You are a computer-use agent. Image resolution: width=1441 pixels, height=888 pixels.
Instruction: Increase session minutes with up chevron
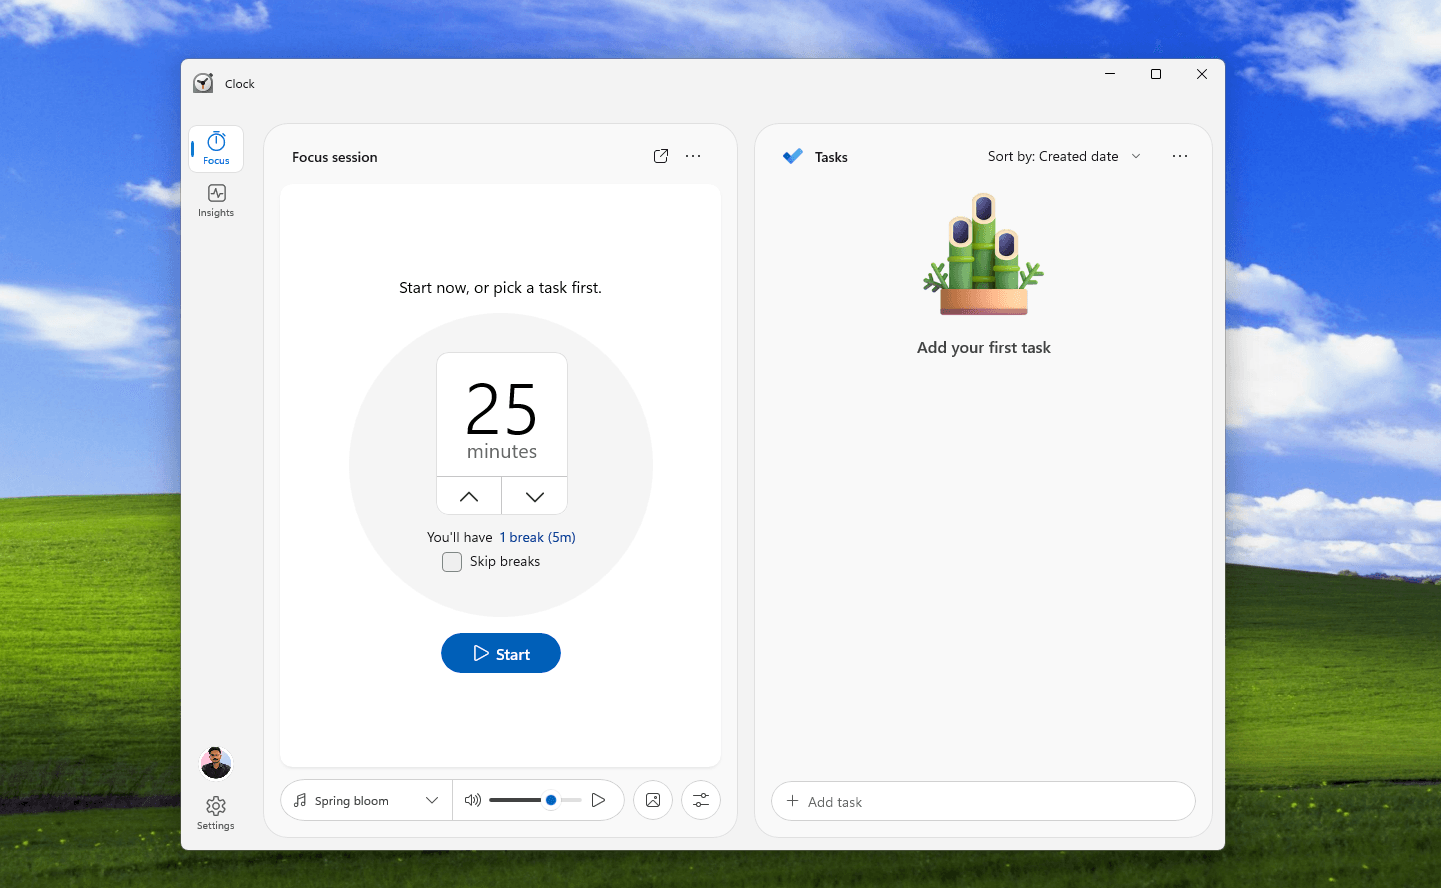tap(468, 495)
